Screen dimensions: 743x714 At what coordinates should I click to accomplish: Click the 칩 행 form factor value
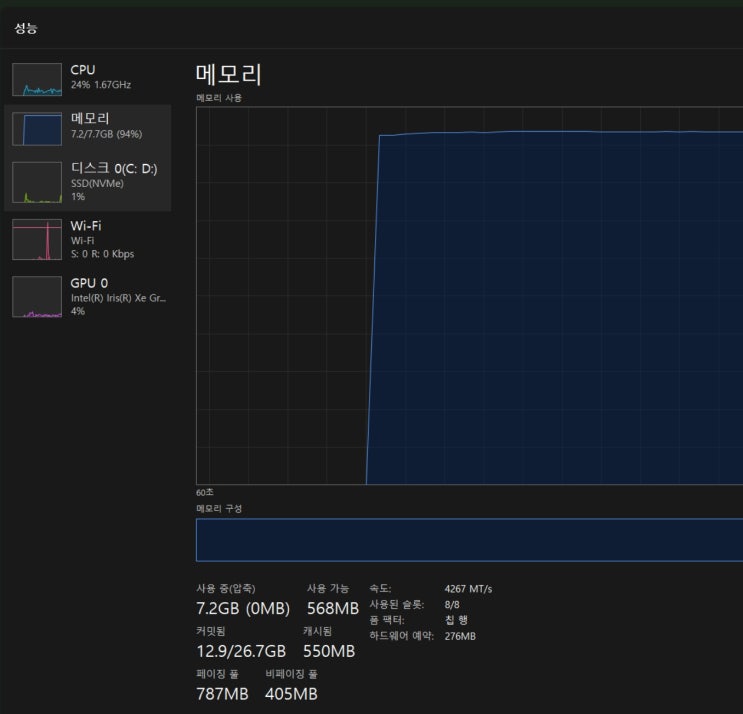click(x=456, y=620)
